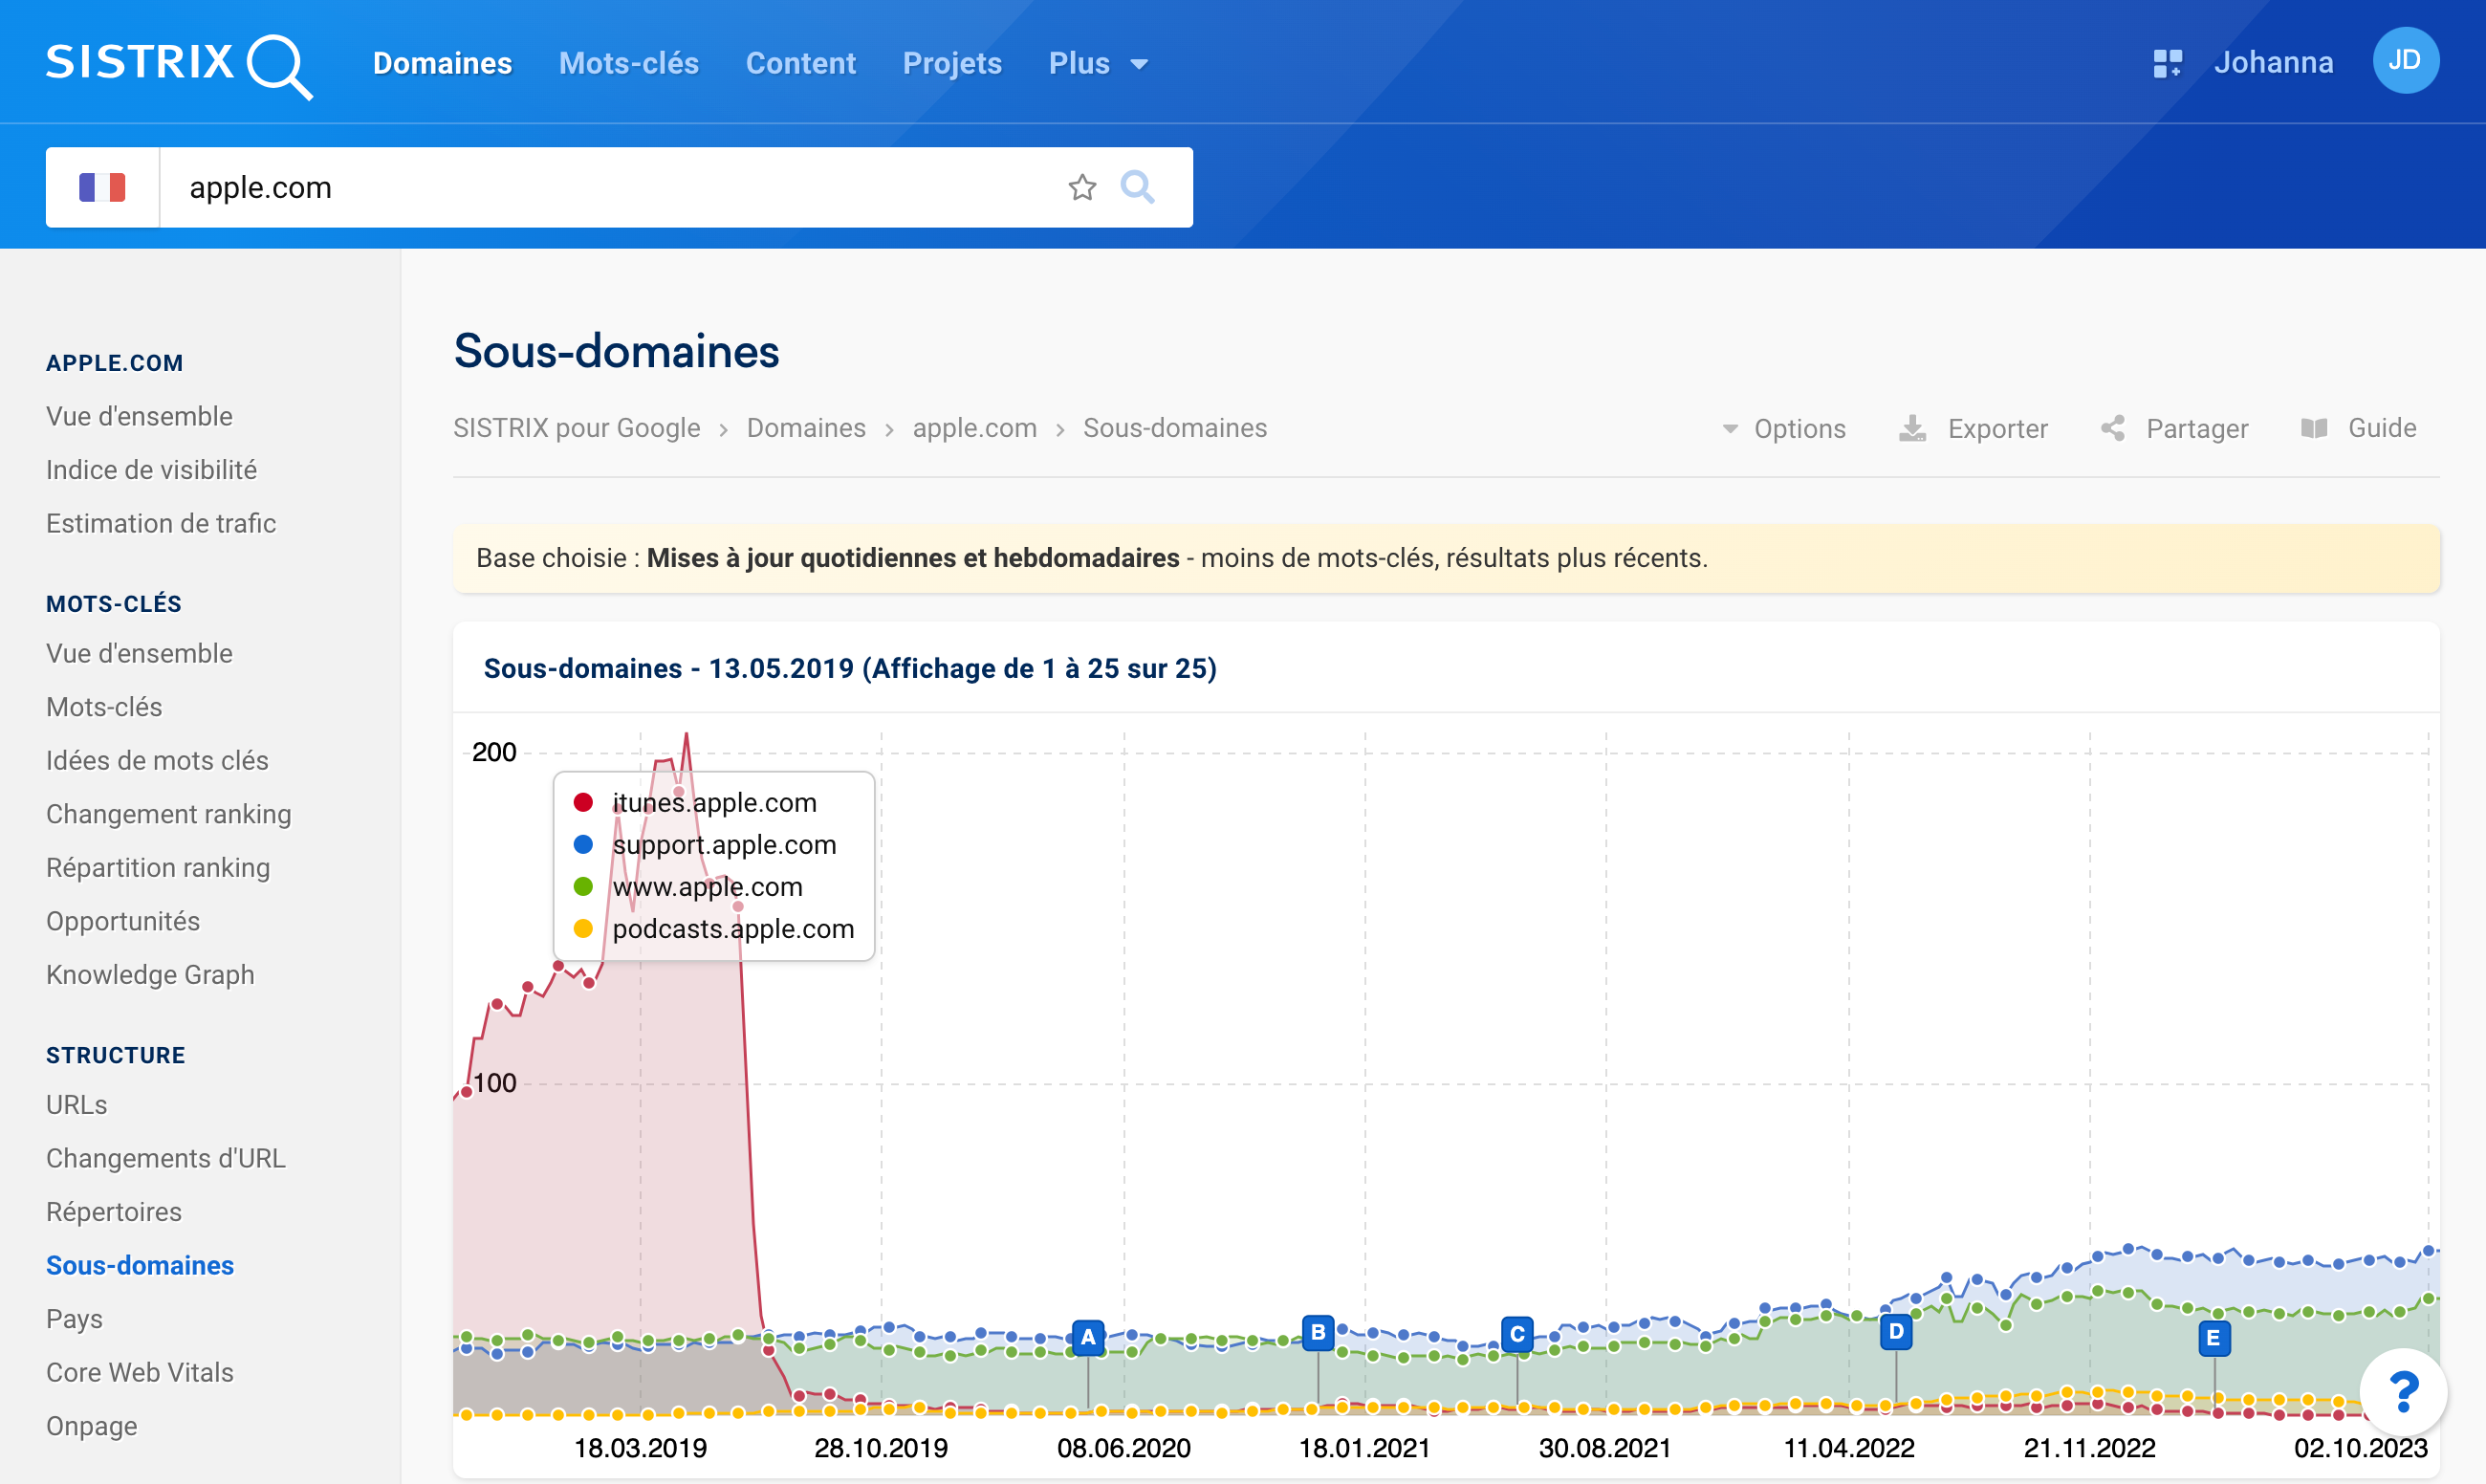Image resolution: width=2486 pixels, height=1484 pixels.
Task: Click the 02.10.2023 axis date
Action: (2360, 1448)
